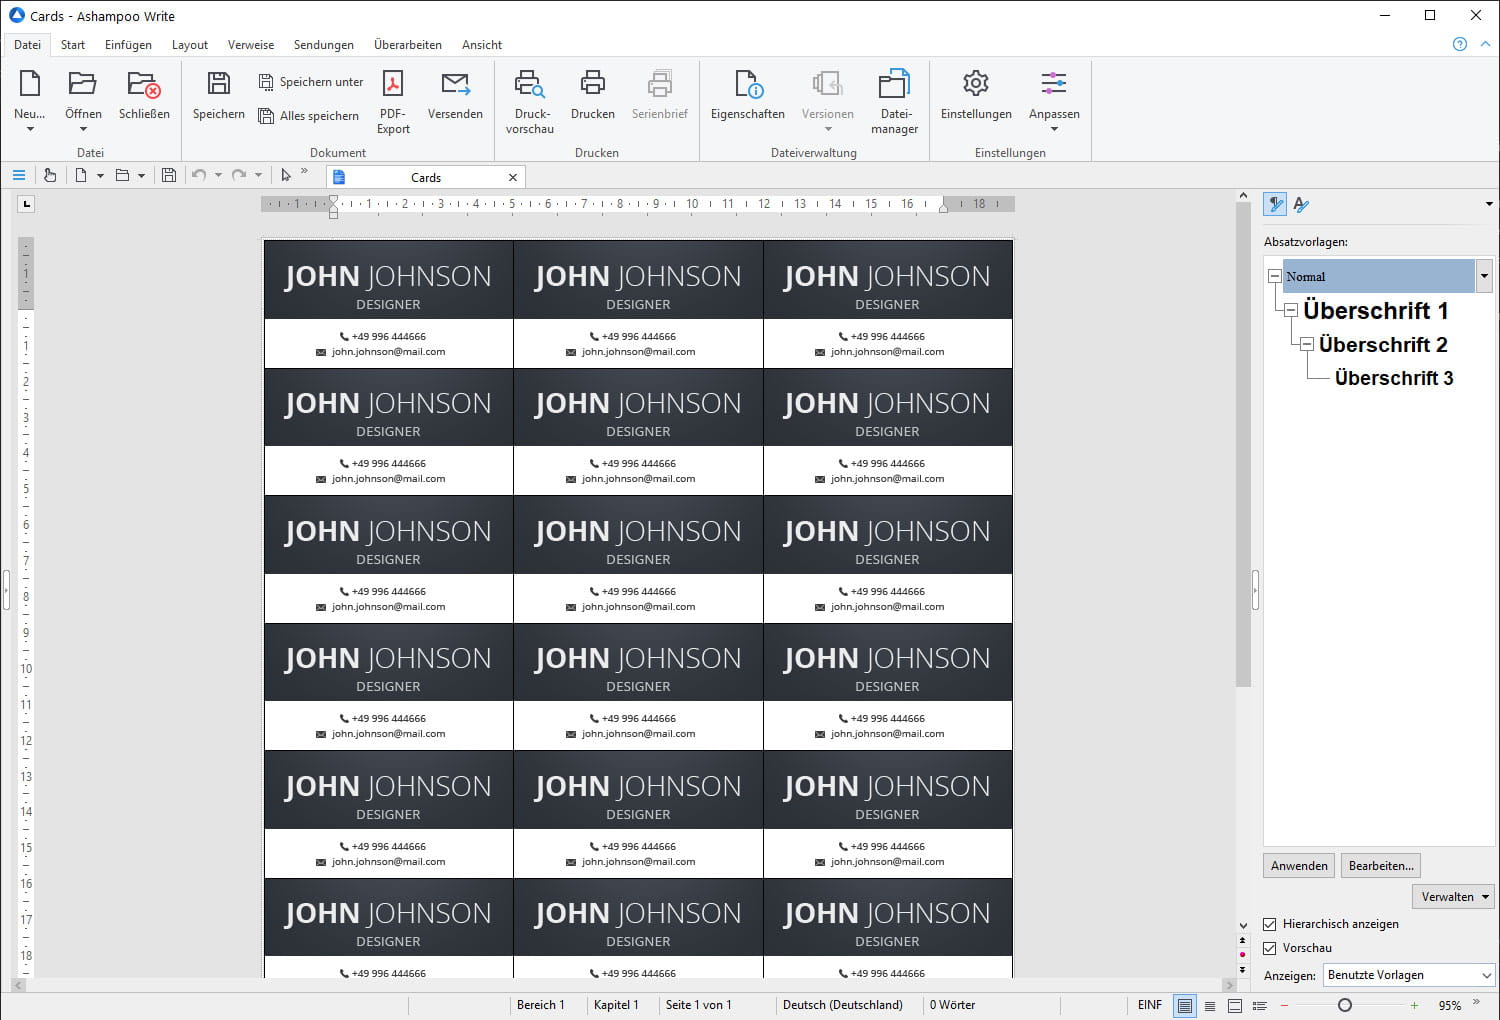Open the Dateimanager tool
Image resolution: width=1500 pixels, height=1020 pixels.
click(894, 85)
